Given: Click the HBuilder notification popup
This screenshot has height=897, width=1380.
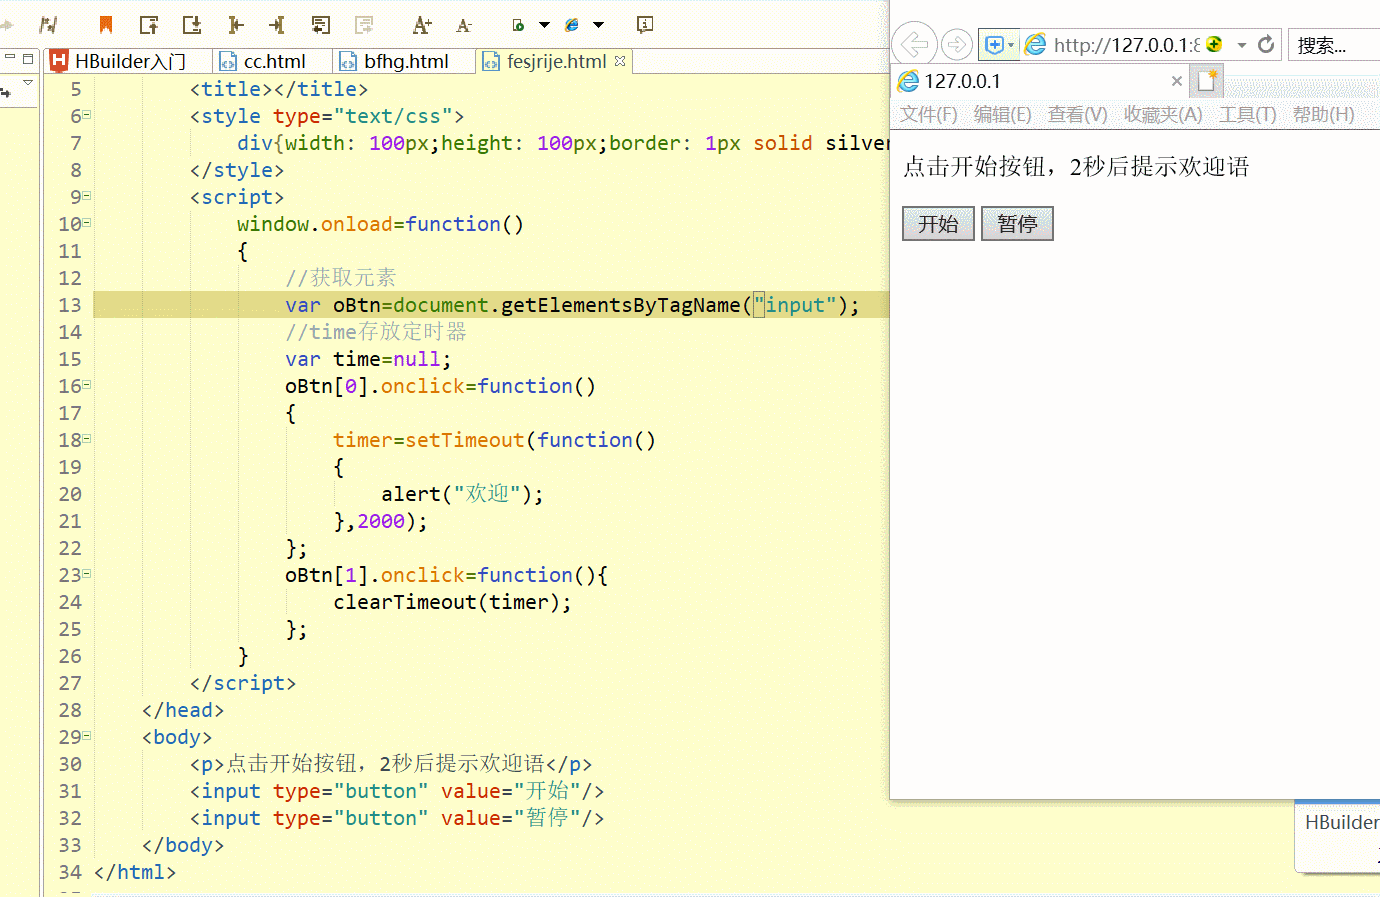Looking at the screenshot, I should click(1338, 835).
